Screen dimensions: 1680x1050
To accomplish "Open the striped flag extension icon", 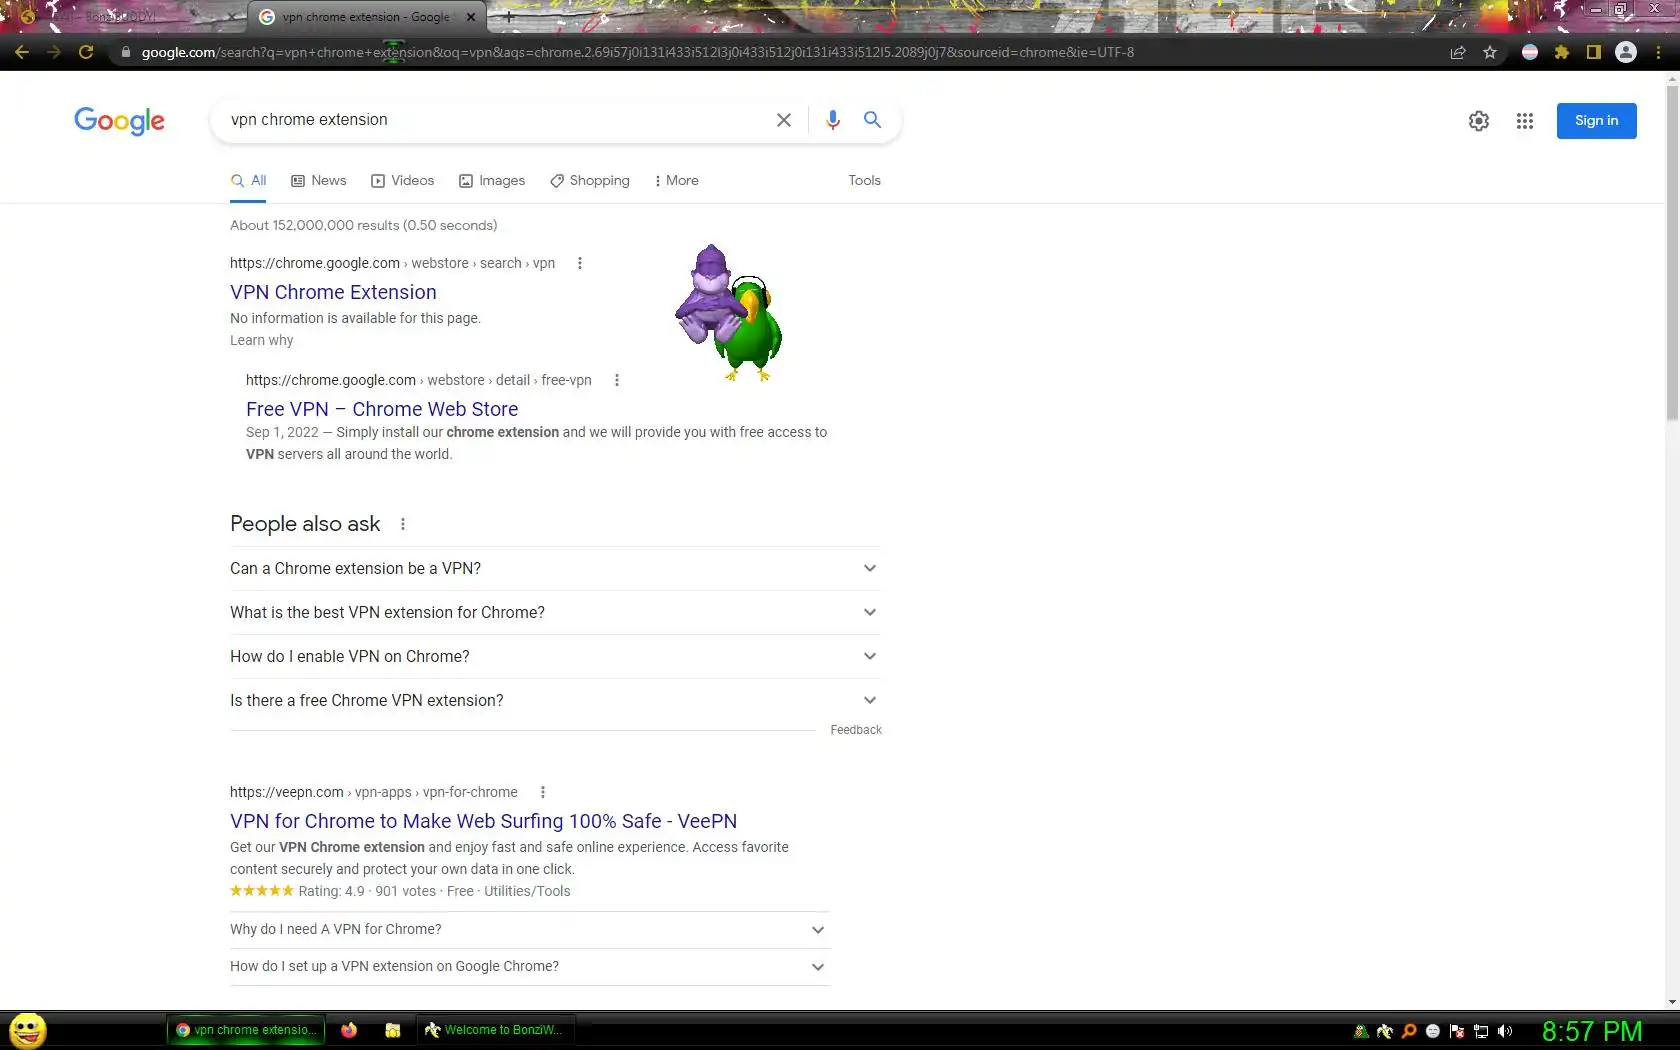I will [1530, 52].
